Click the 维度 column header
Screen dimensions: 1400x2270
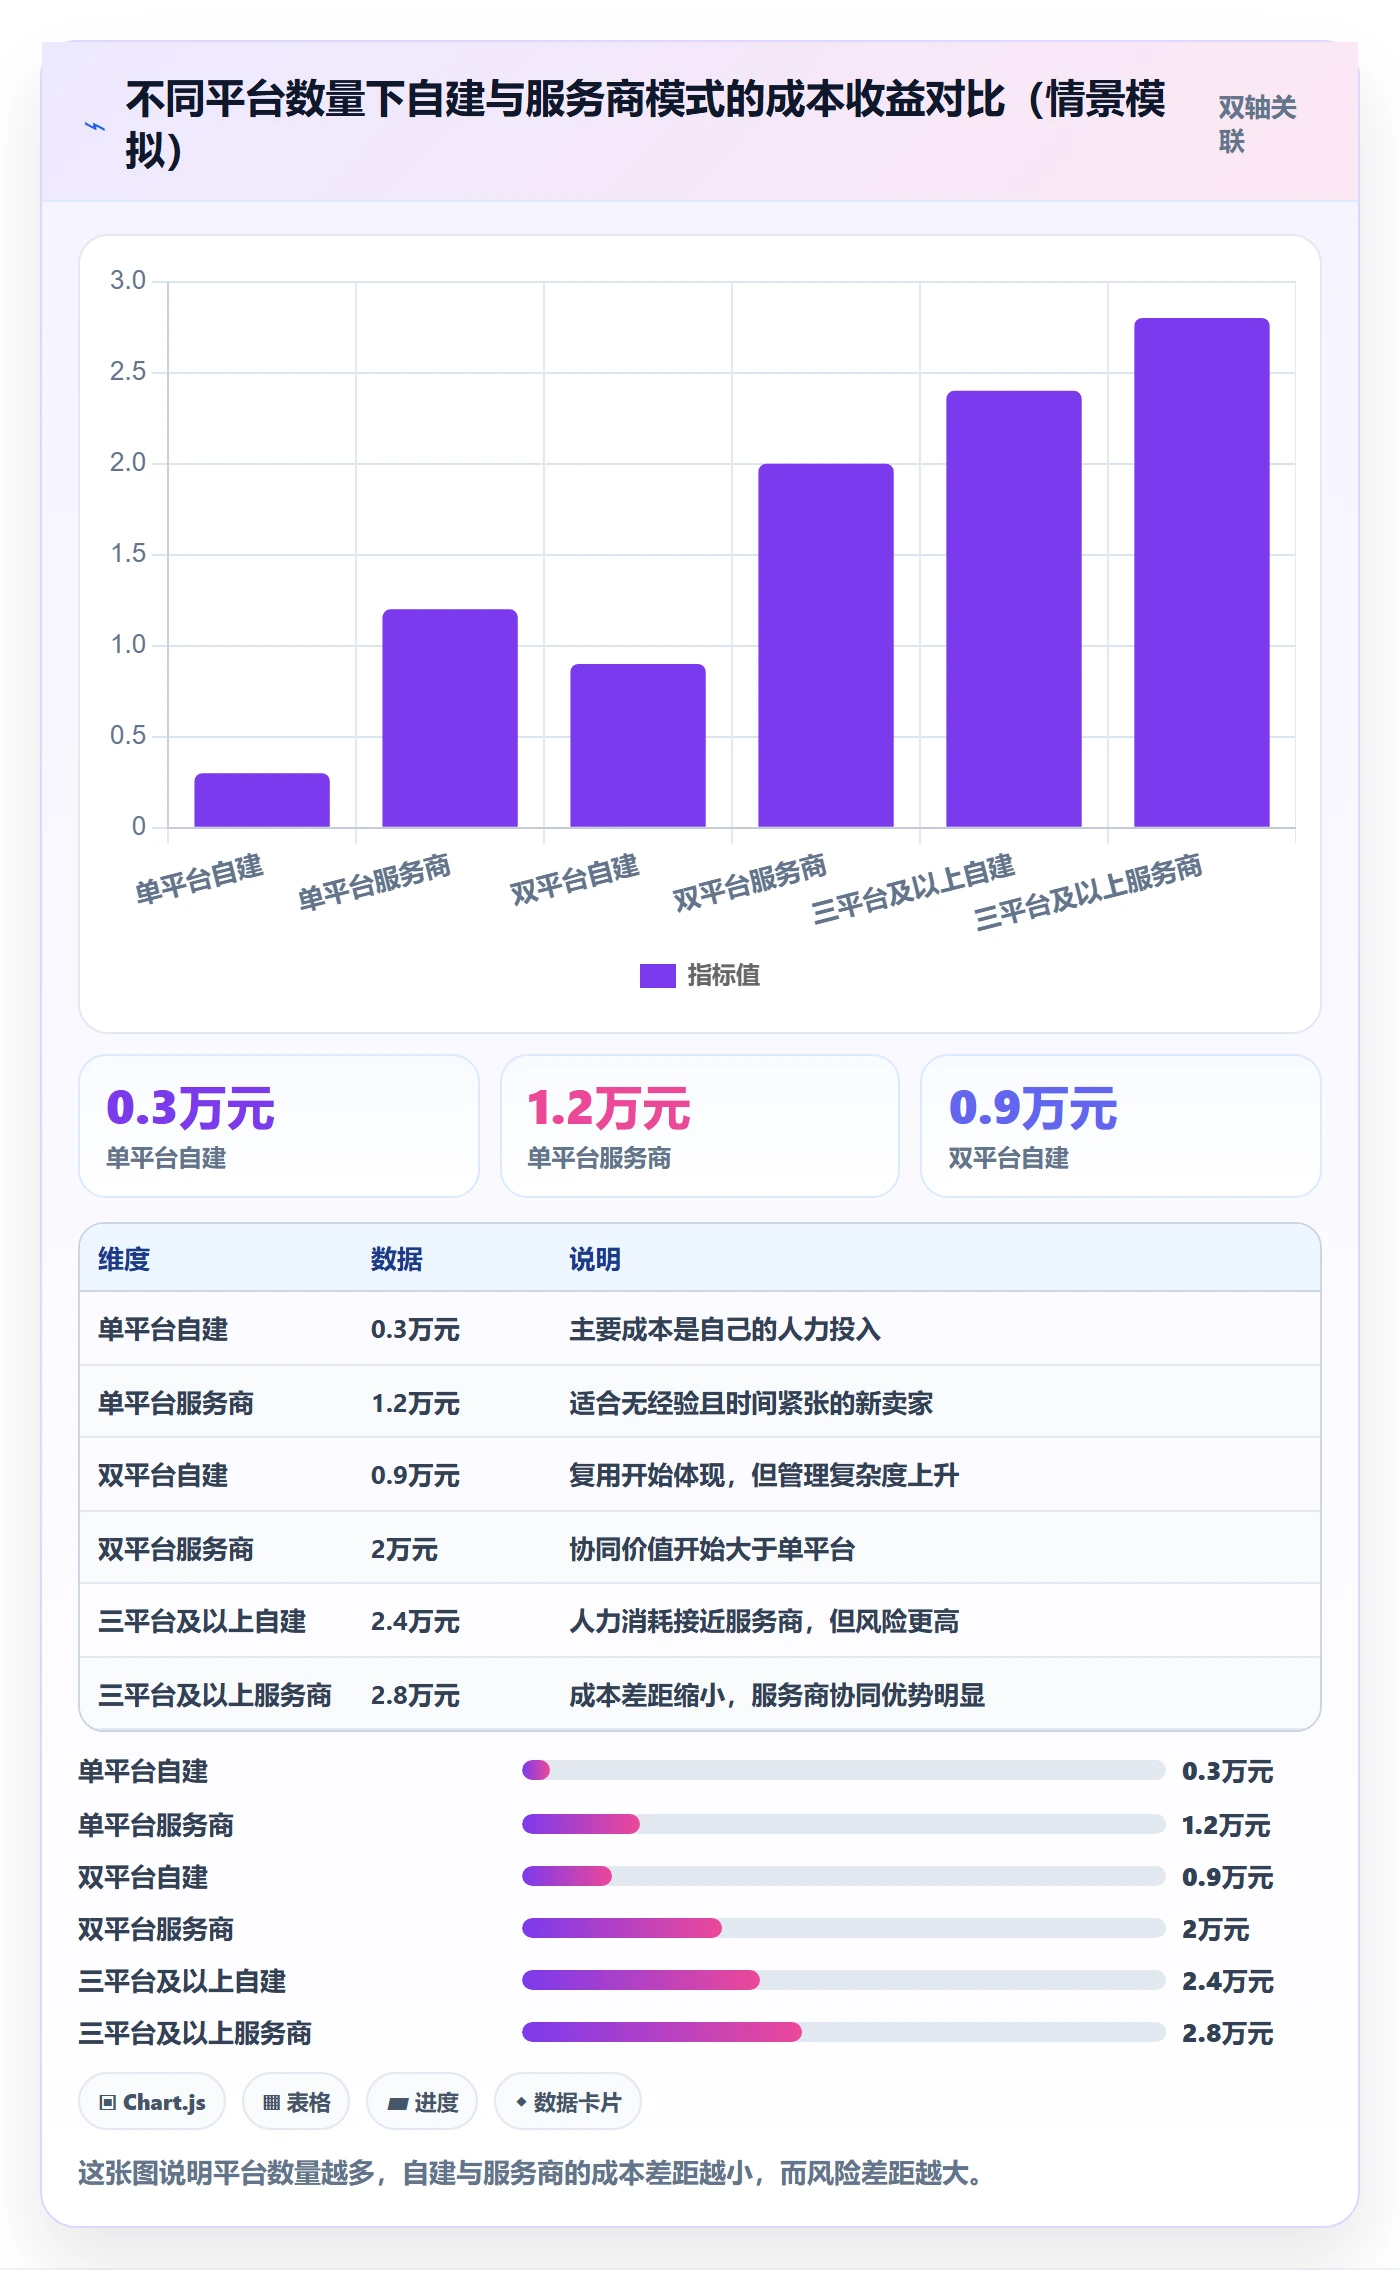pos(124,1259)
